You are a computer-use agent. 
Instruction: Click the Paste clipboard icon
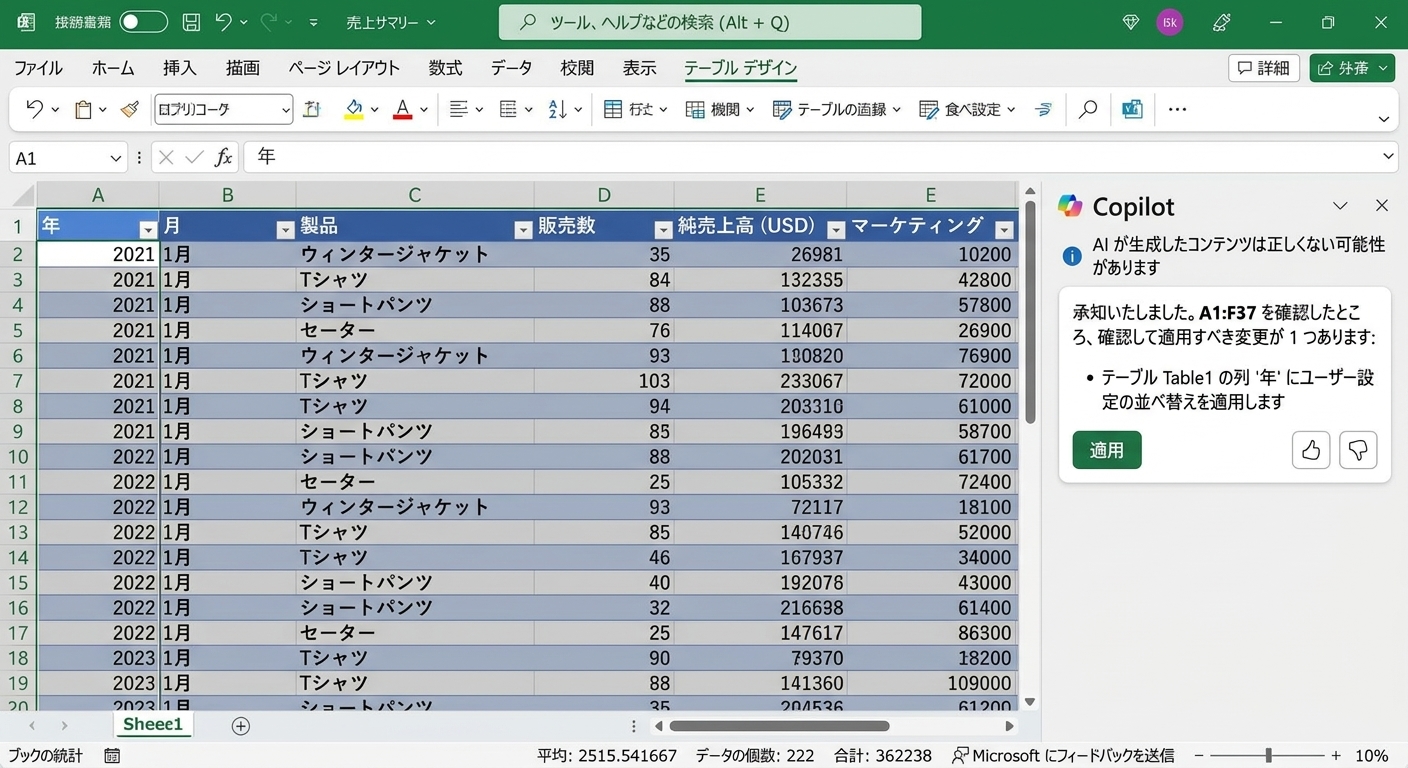coord(84,109)
